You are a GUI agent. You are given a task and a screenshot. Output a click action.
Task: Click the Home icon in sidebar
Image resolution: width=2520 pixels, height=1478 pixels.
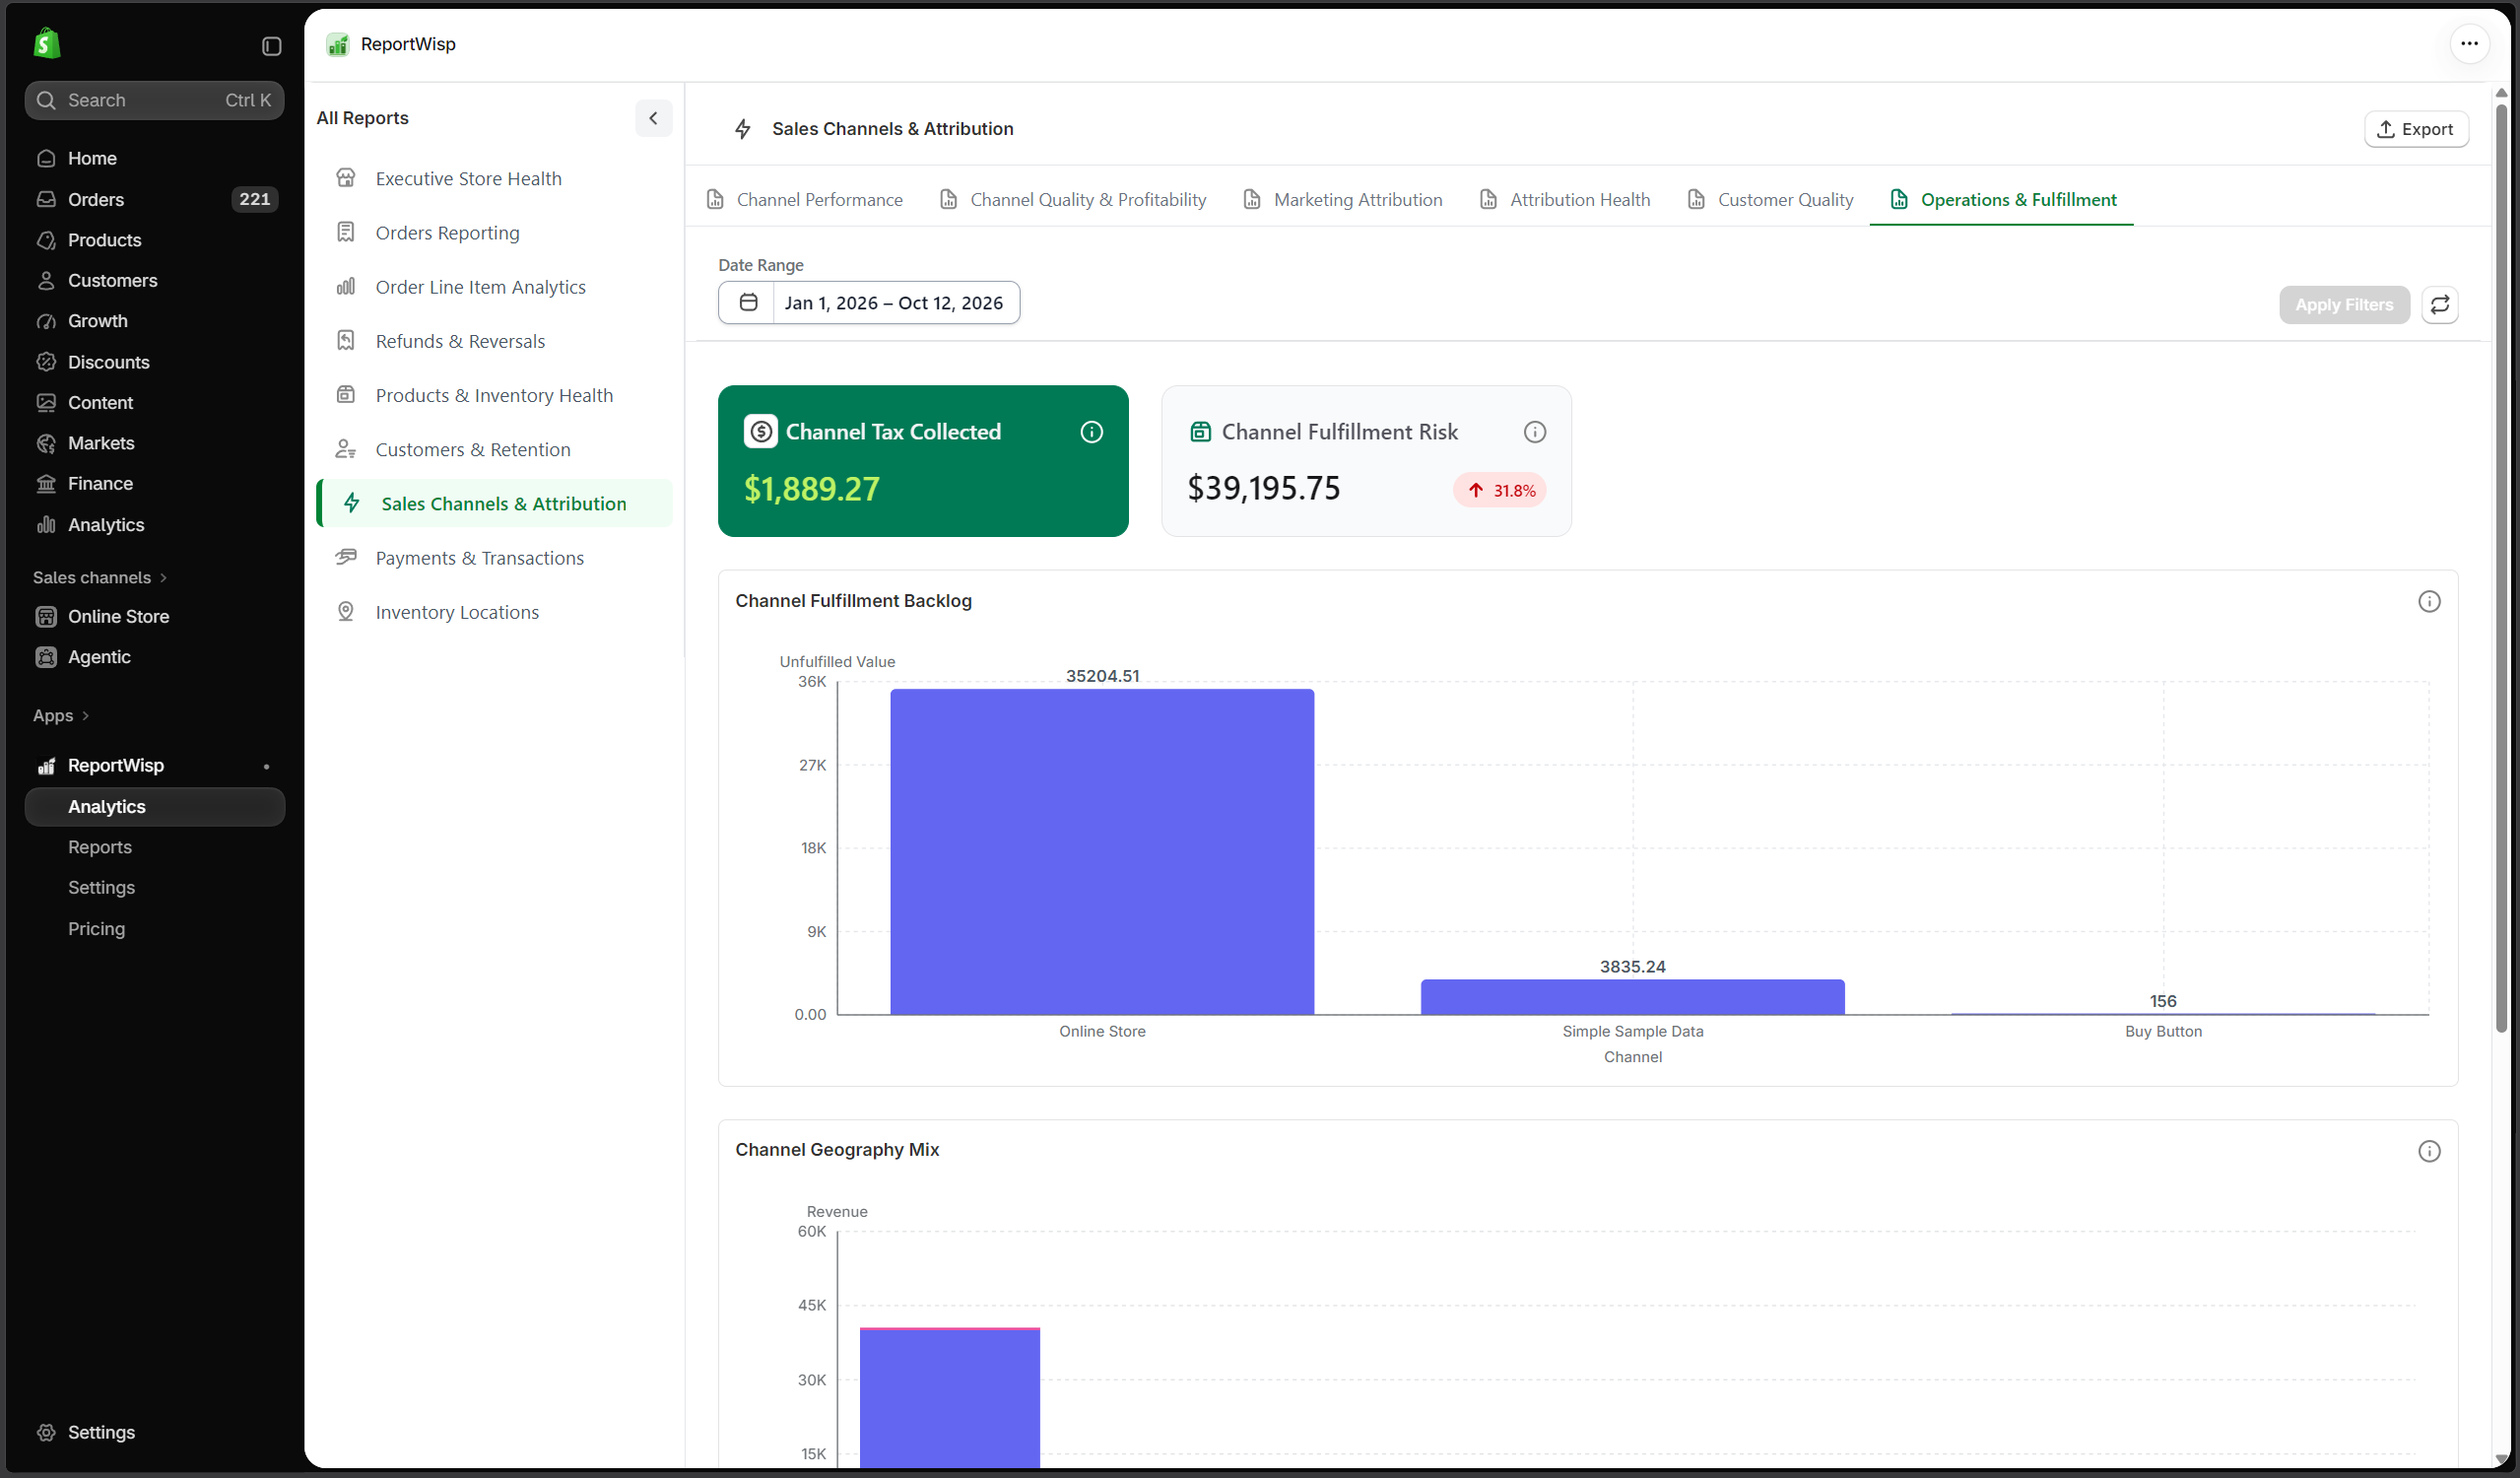tap(46, 158)
